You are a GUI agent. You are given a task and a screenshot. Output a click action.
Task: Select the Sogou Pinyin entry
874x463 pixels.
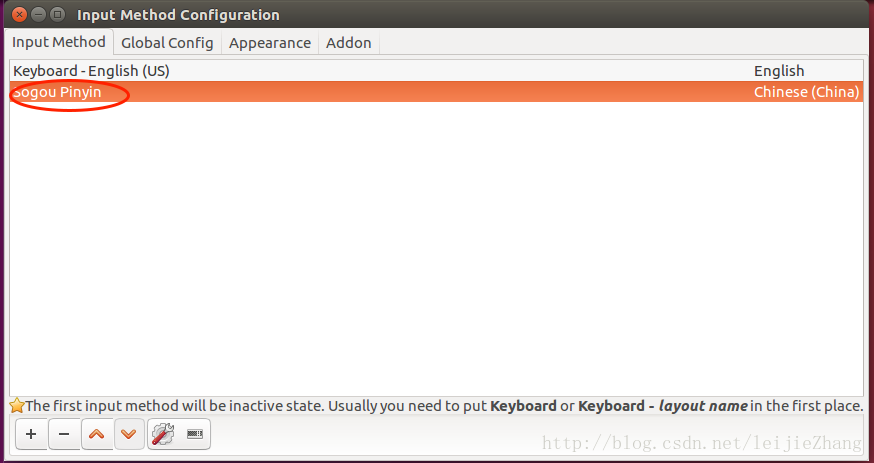pos(58,92)
